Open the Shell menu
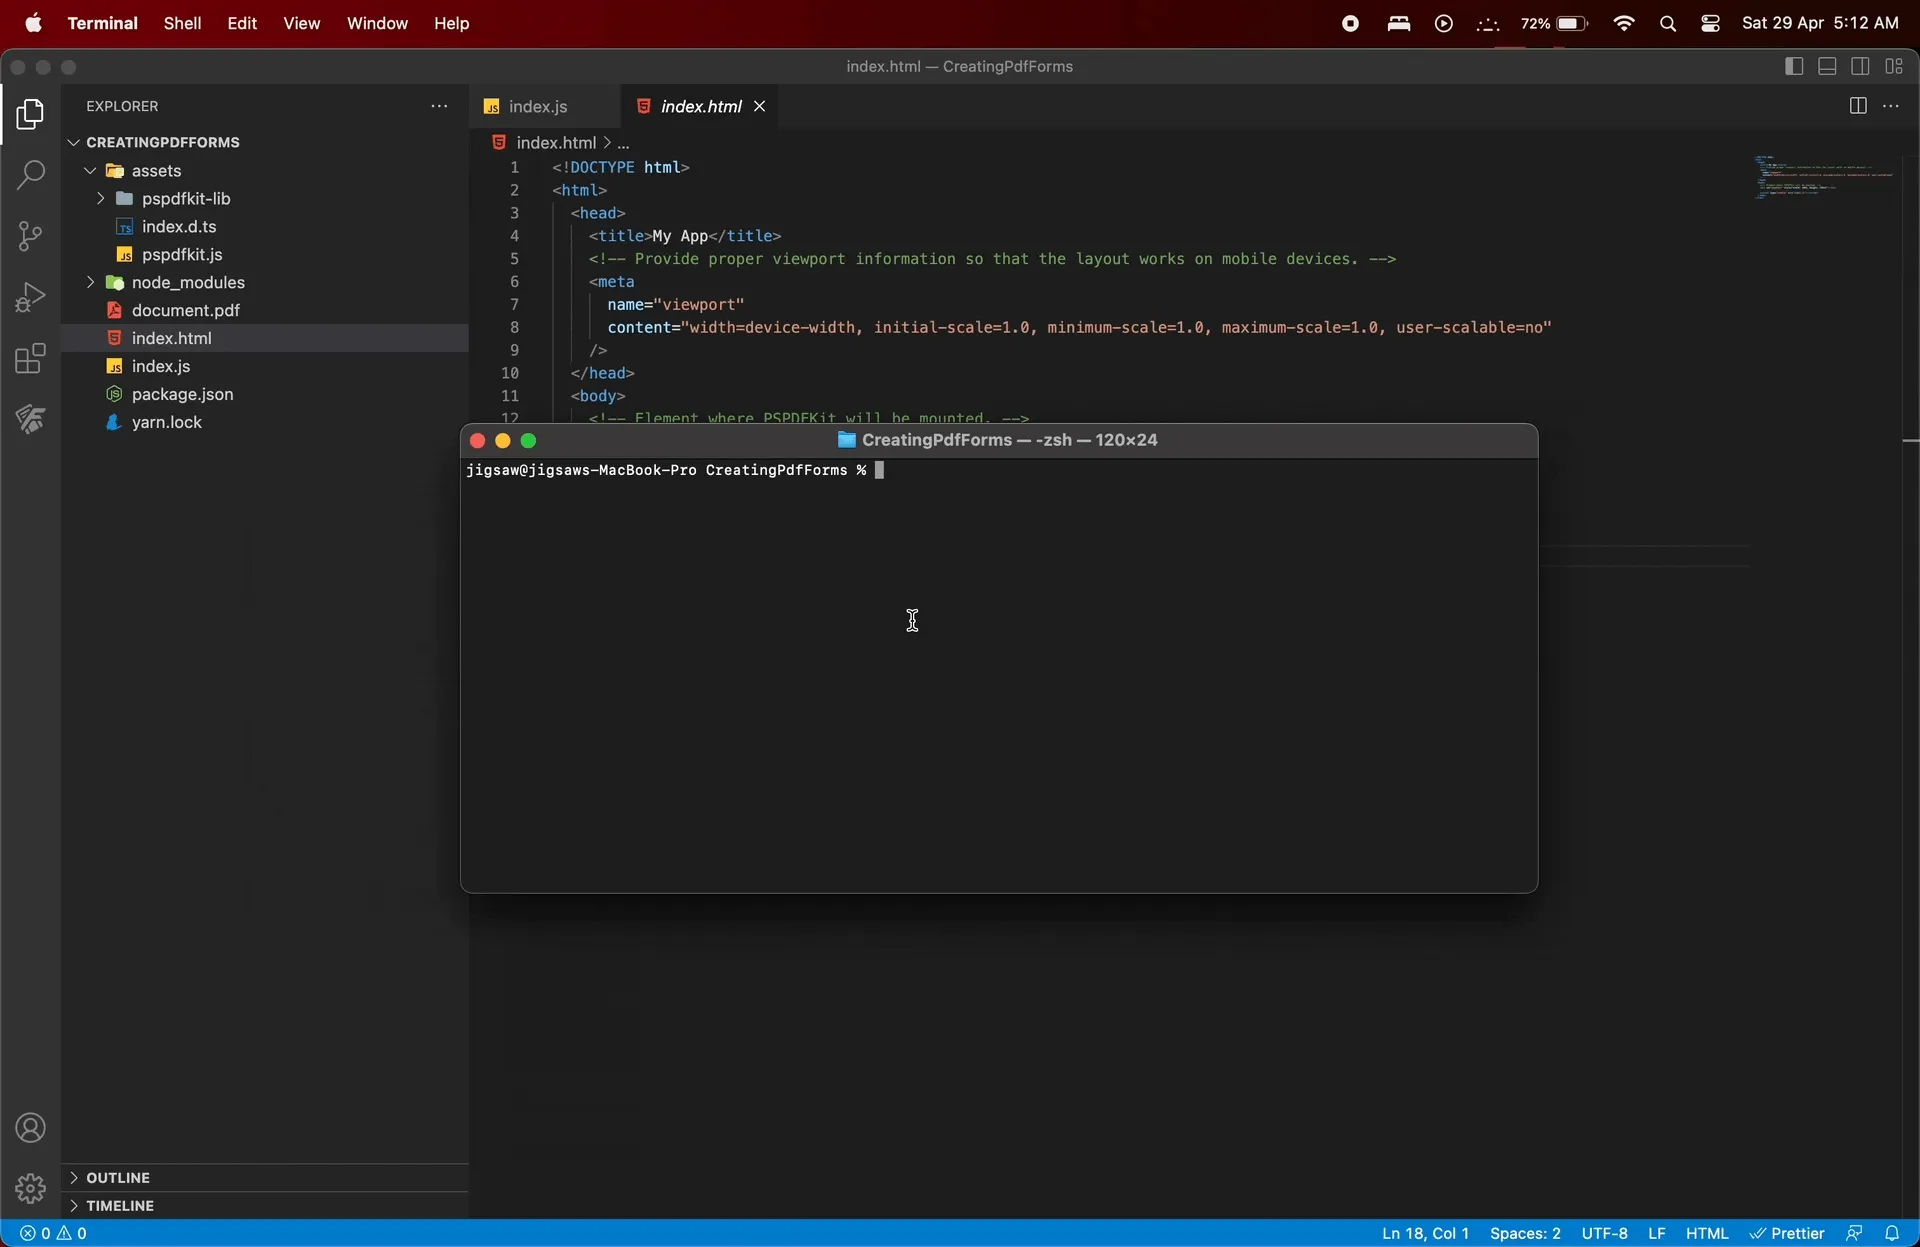Viewport: 1920px width, 1247px height. pos(182,23)
